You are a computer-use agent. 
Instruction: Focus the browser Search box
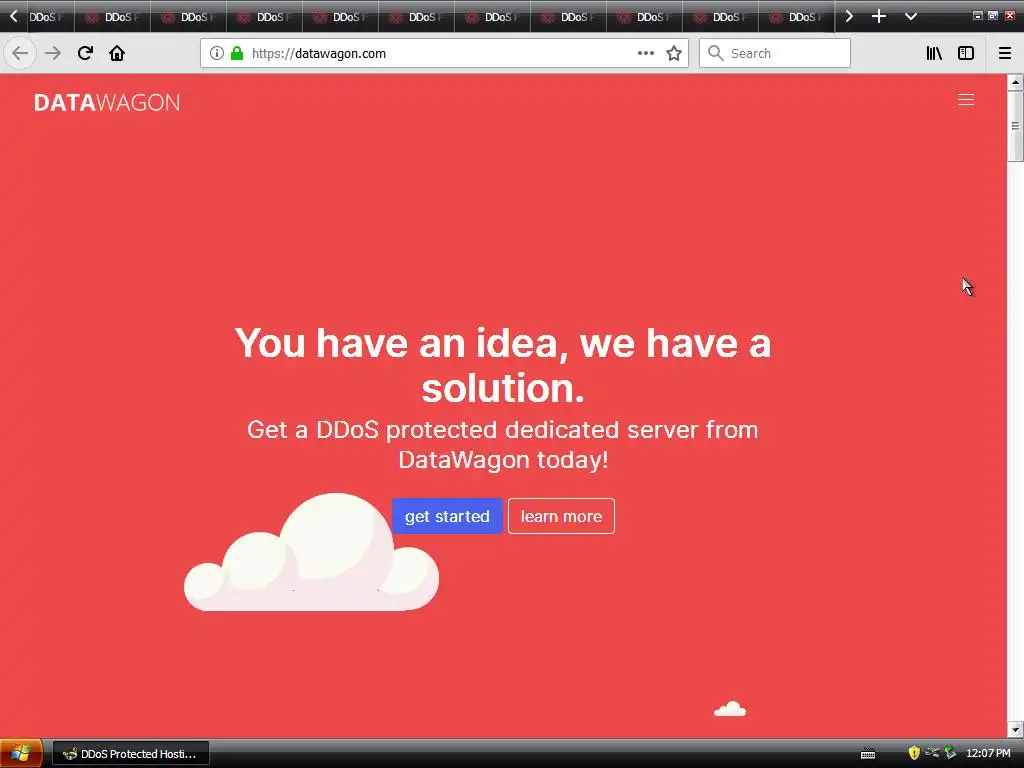pos(775,53)
